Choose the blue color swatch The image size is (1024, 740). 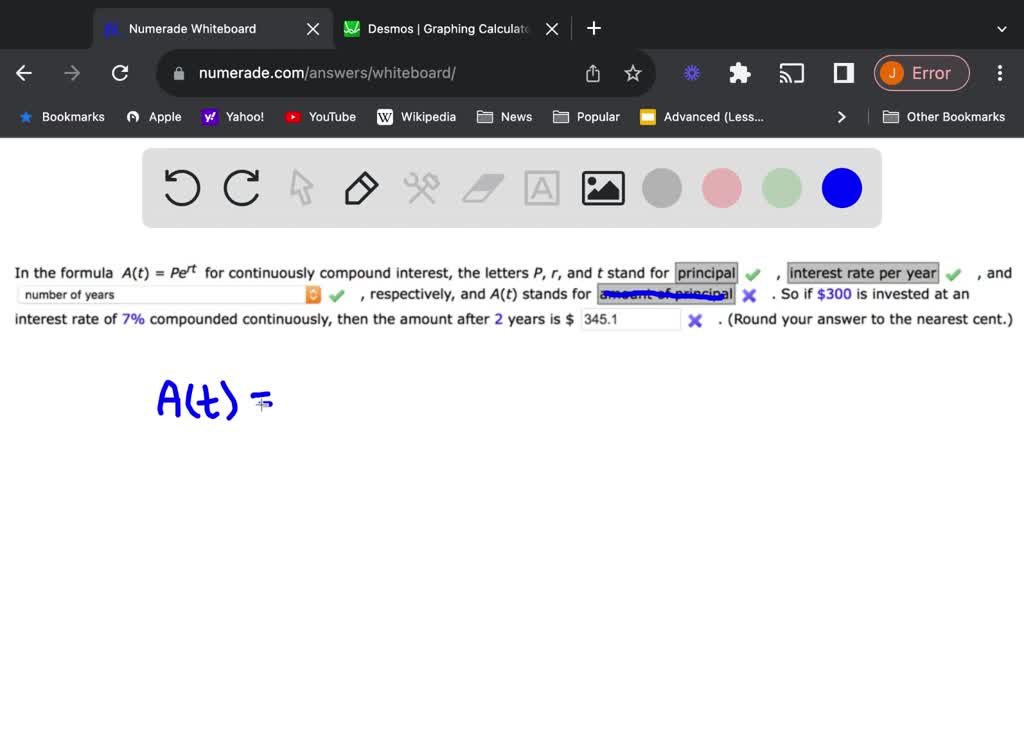coord(841,187)
